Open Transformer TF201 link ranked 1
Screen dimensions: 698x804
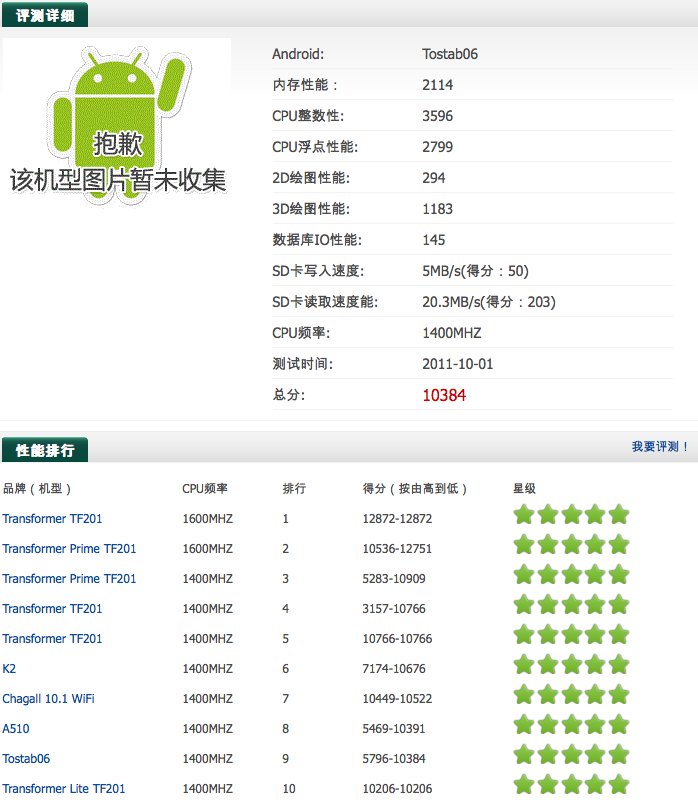52,519
